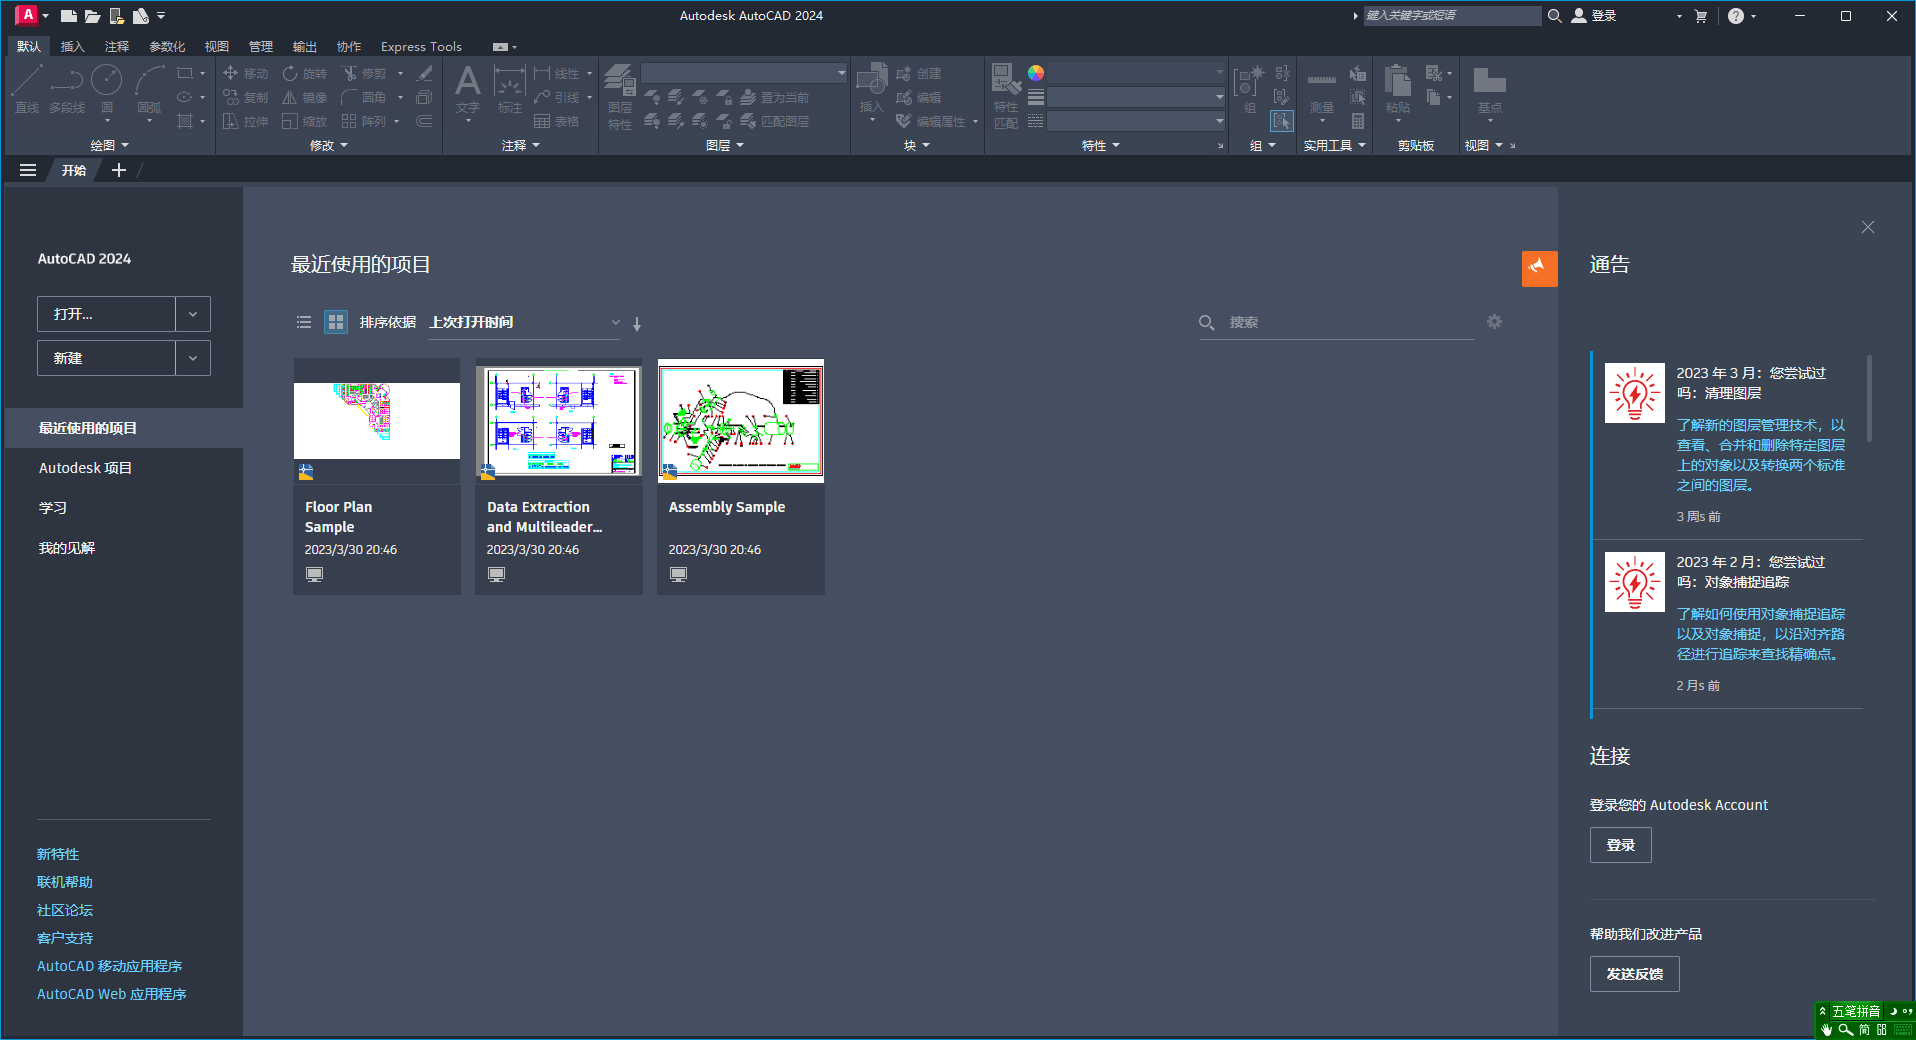Viewport: 1916px width, 1040px height.
Task: Click the 发送反馈 feedback button
Action: pos(1633,973)
